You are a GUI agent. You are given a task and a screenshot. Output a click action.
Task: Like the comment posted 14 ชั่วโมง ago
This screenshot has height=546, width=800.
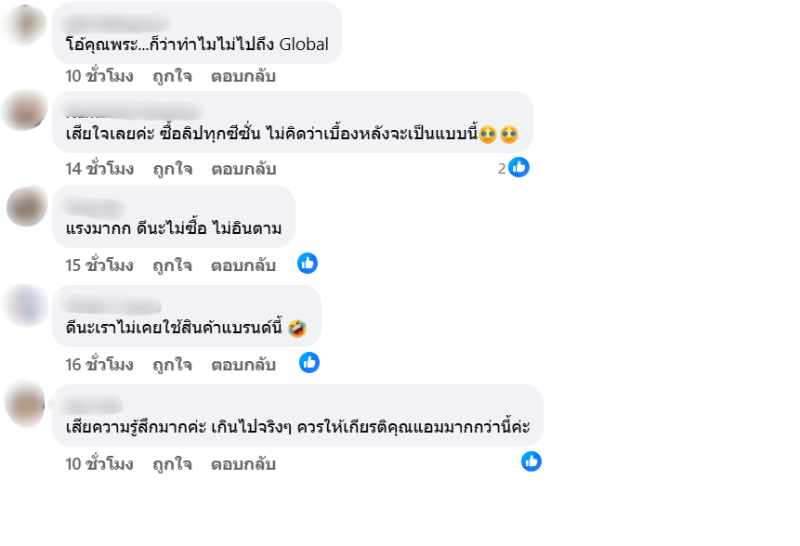(172, 169)
